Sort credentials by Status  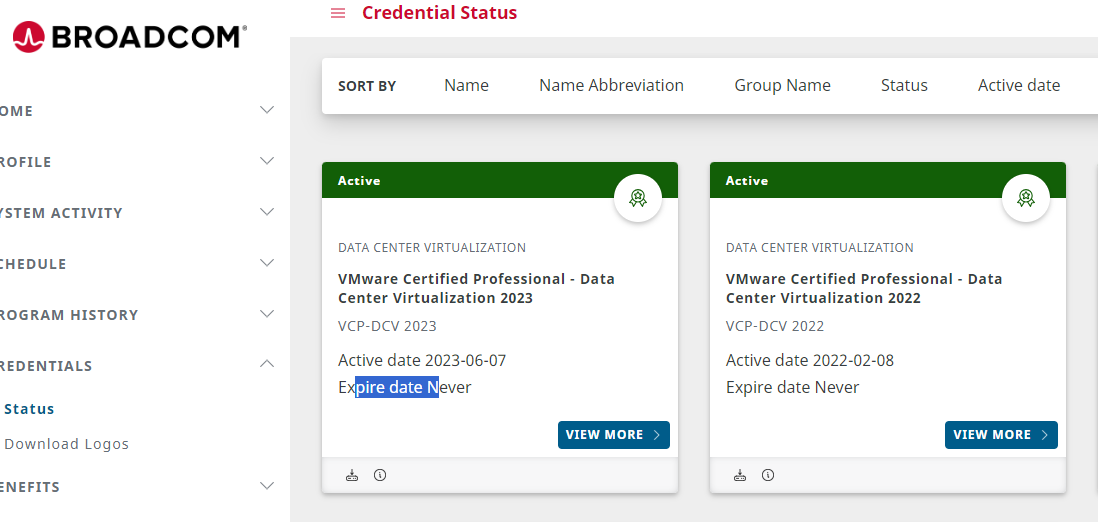pos(904,85)
